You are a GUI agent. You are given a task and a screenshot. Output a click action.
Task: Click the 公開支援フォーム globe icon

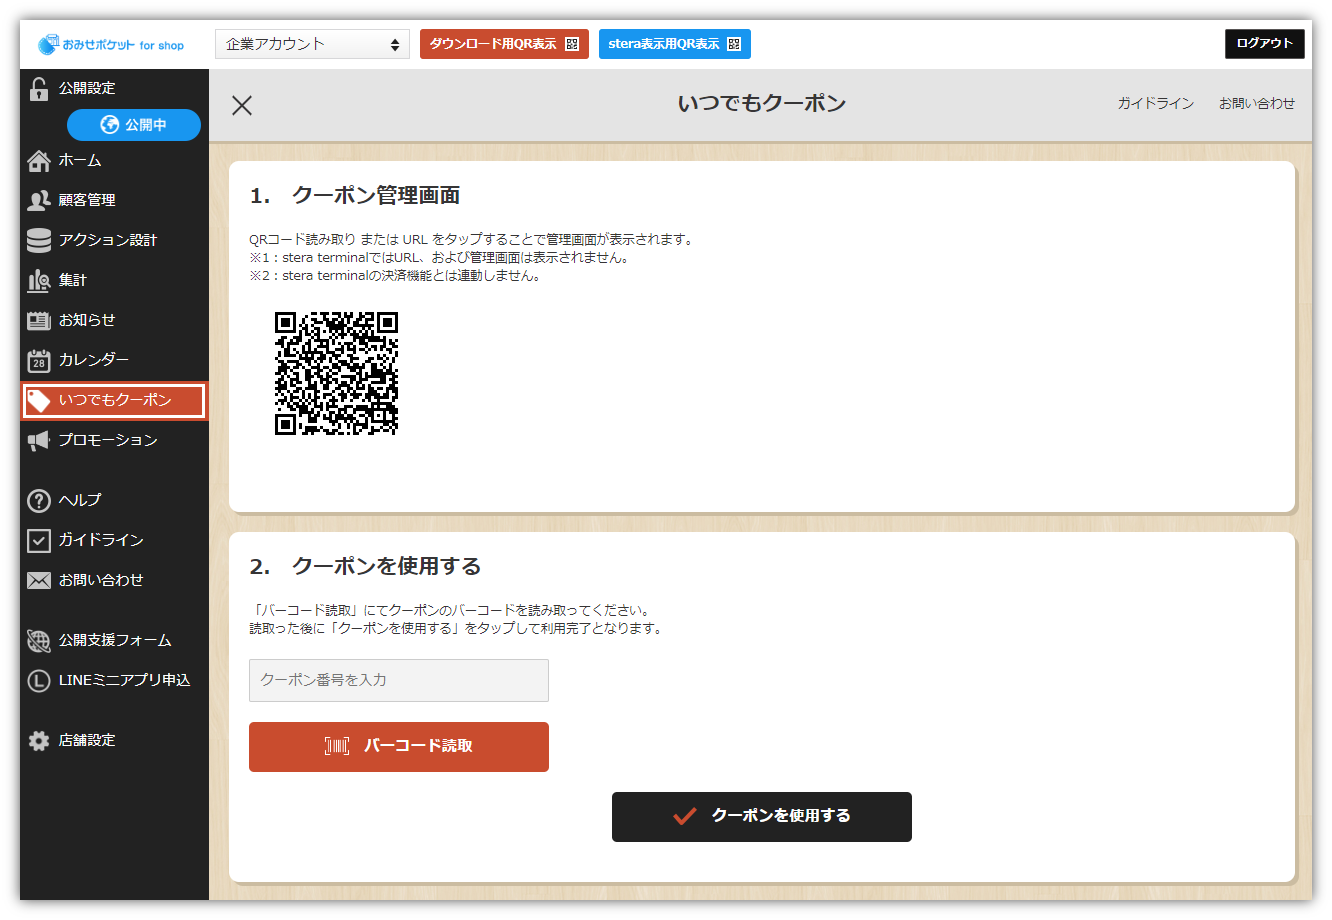point(39,641)
